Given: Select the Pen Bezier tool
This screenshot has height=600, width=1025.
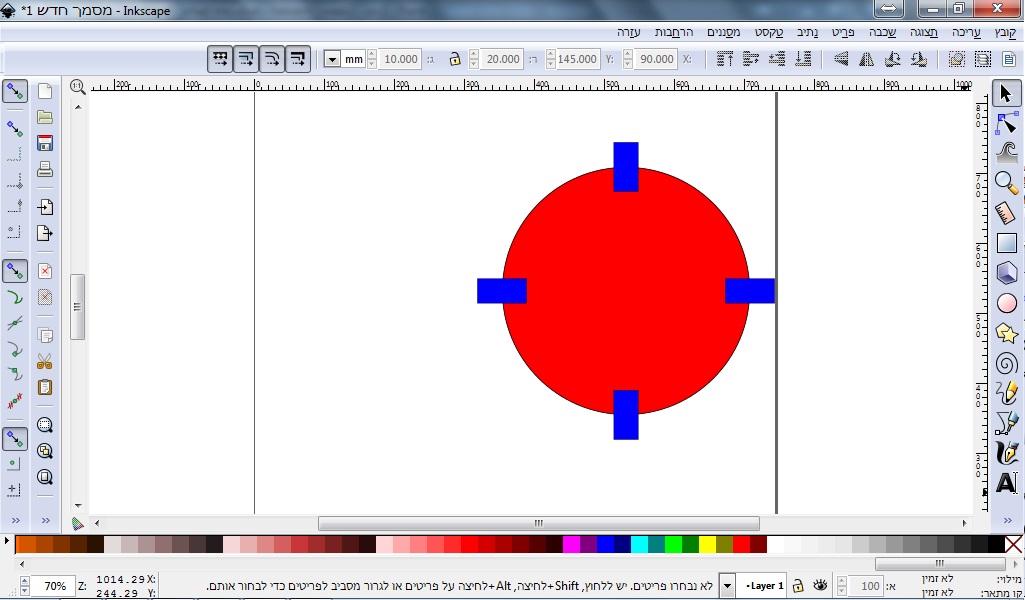Looking at the screenshot, I should 1007,423.
